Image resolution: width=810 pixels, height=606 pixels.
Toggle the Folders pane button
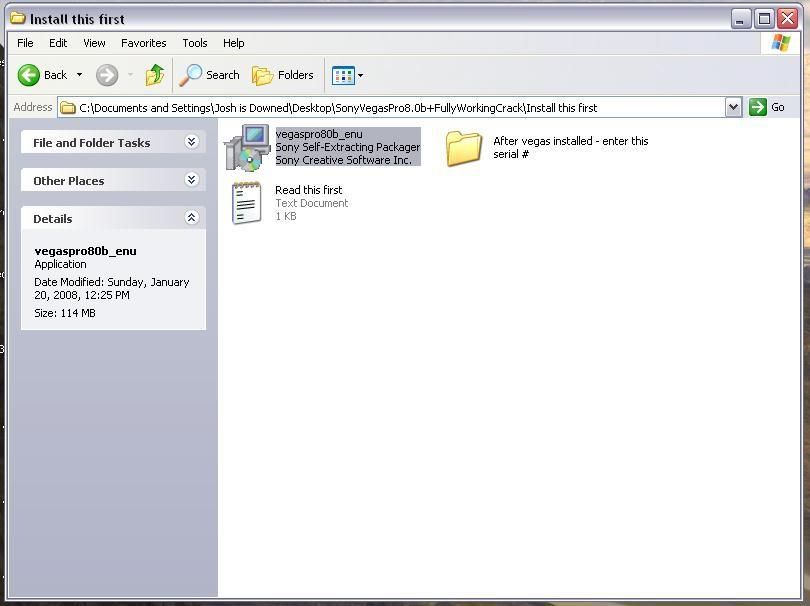pos(283,75)
